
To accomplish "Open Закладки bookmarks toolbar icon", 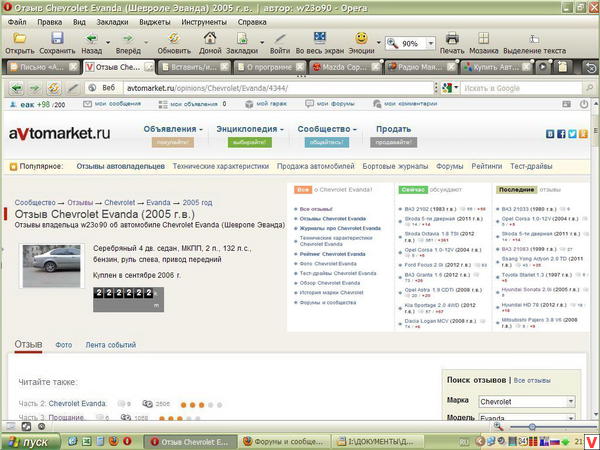I will coord(241,38).
